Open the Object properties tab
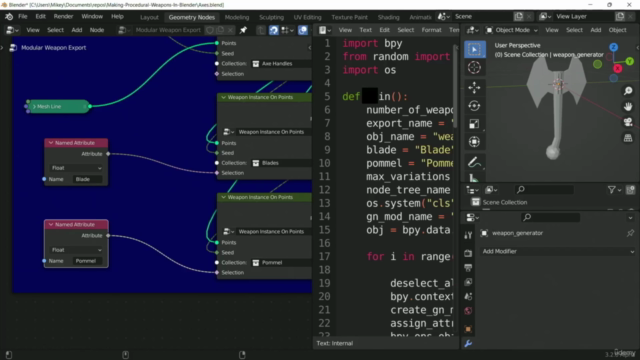Image resolution: width=640 pixels, height=360 pixels. pyautogui.click(x=468, y=329)
